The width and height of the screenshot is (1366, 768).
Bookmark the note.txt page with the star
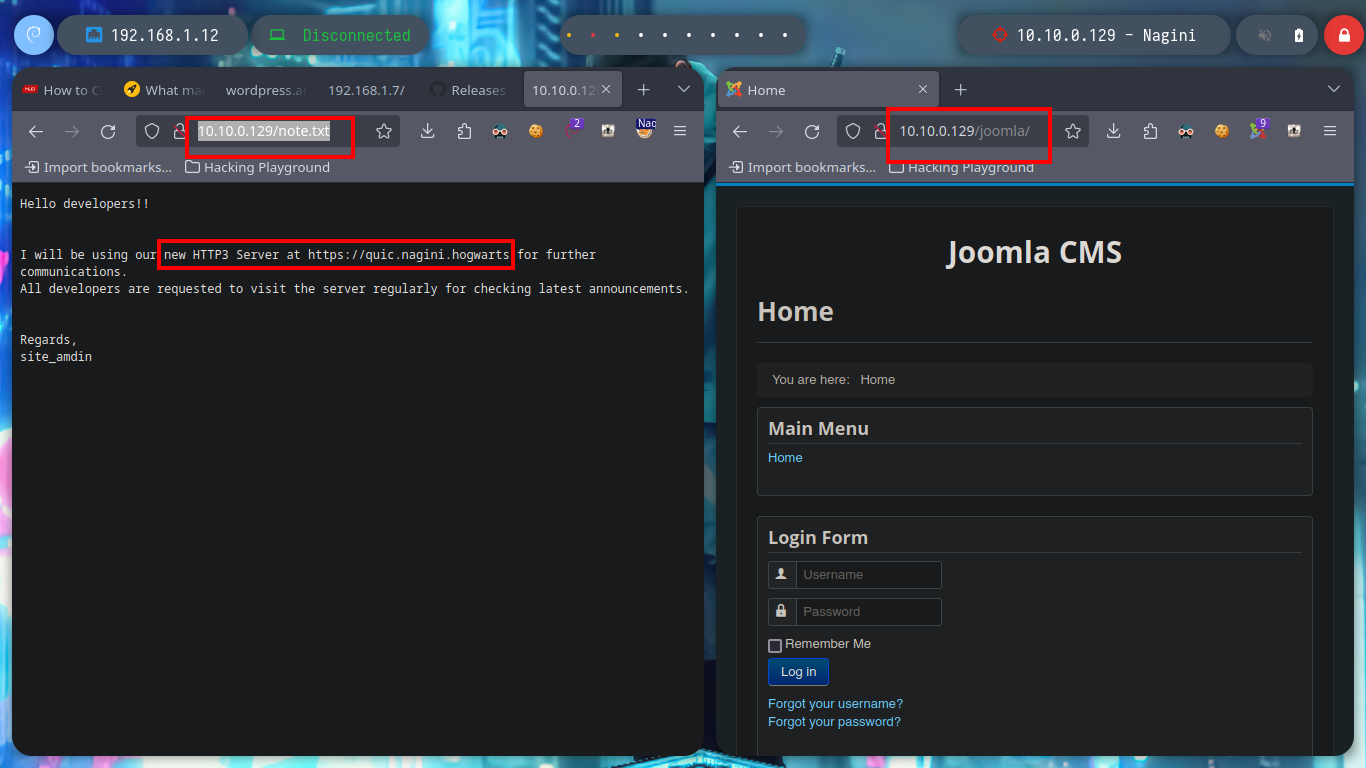point(384,131)
